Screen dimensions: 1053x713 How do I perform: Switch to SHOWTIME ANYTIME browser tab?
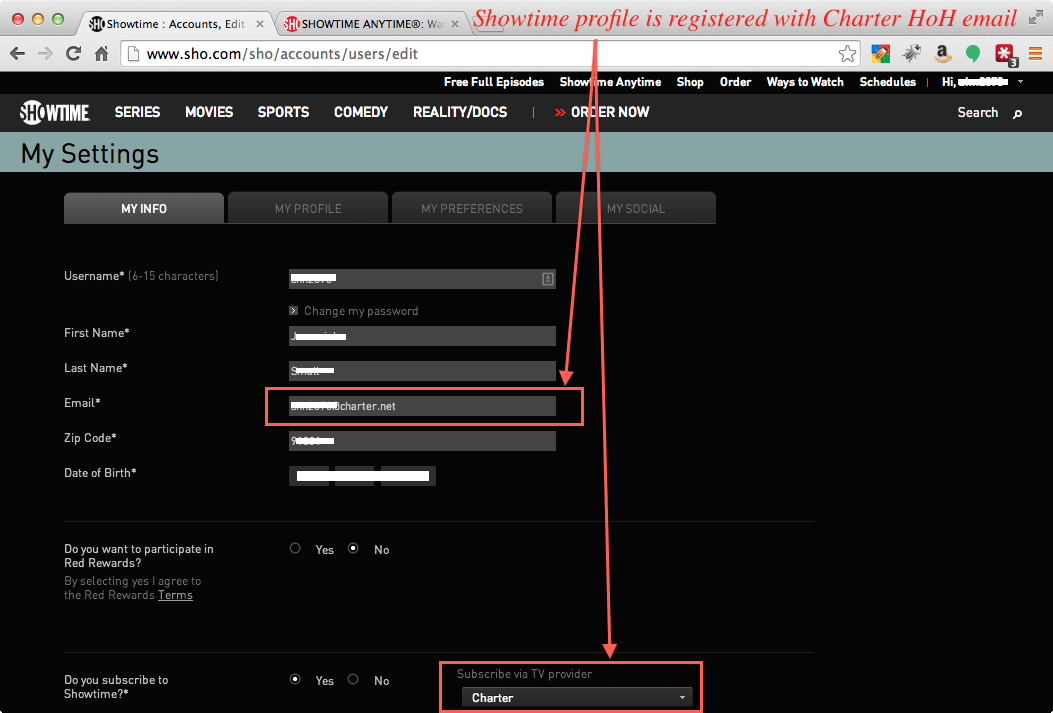click(x=371, y=24)
